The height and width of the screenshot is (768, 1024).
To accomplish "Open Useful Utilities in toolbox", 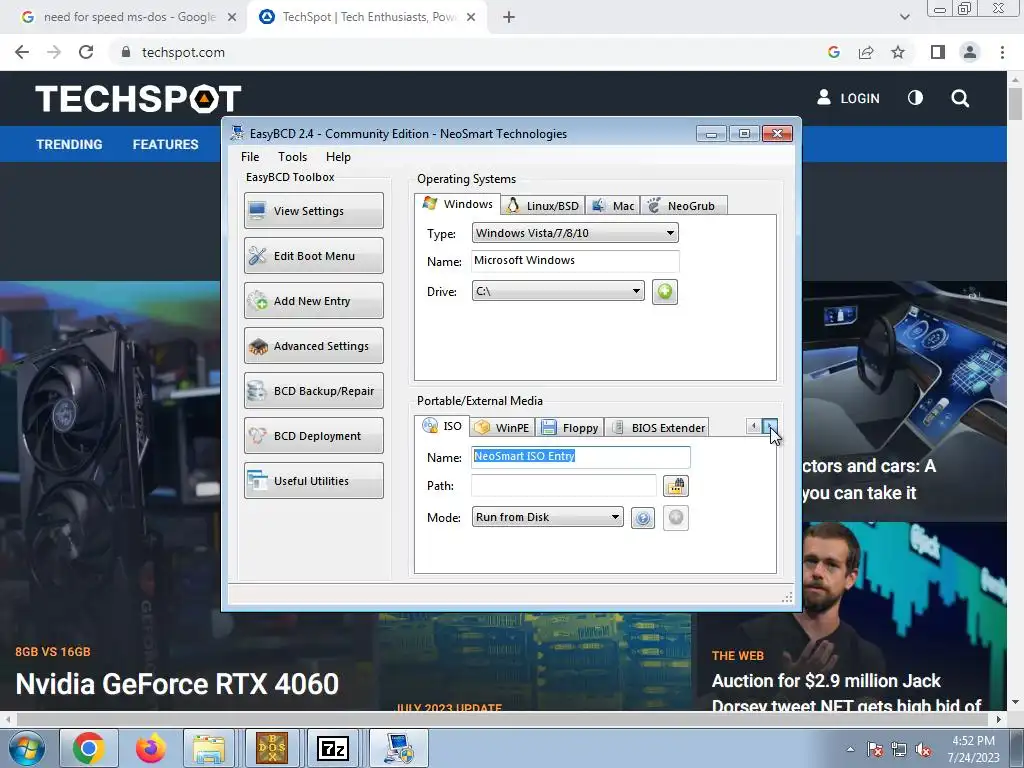I will [314, 481].
